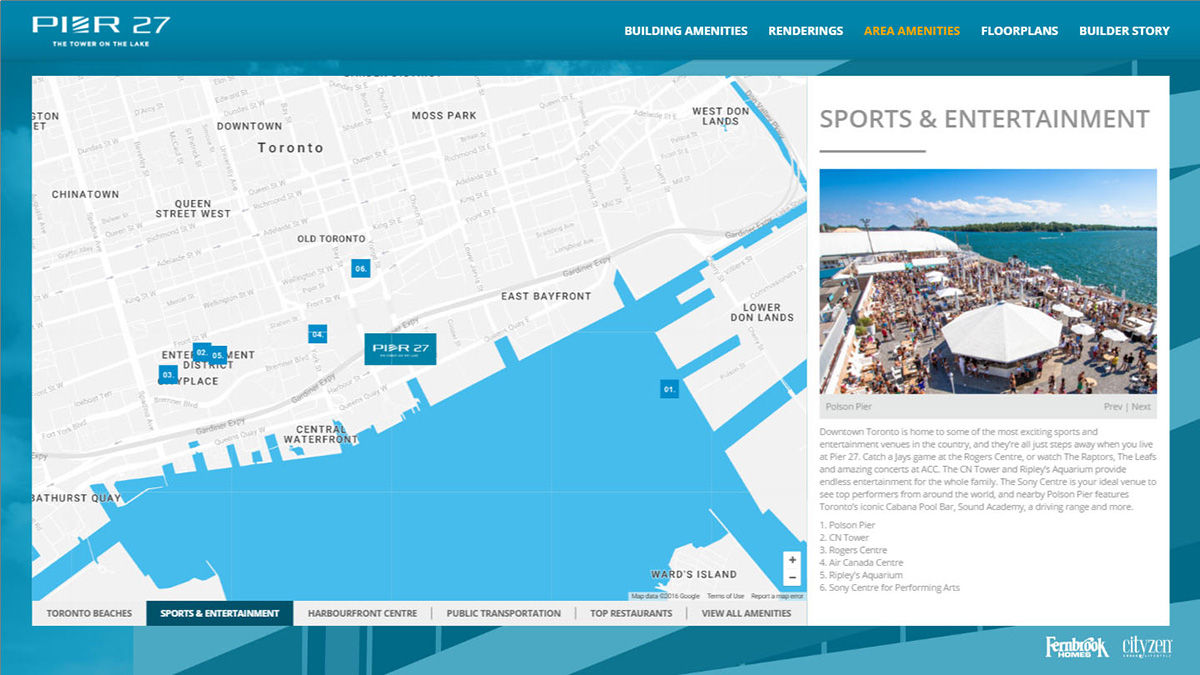Click '1. Polson Pier' in the list
1200x675 pixels.
[x=847, y=525]
